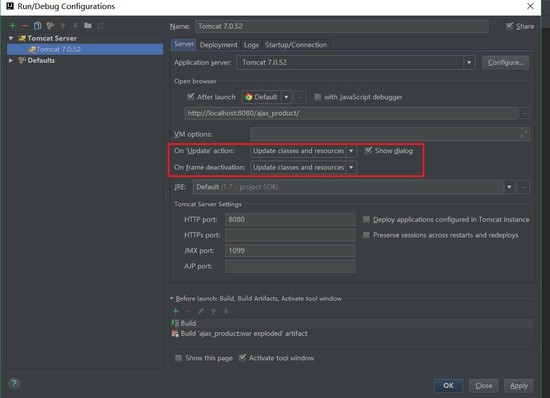This screenshot has width=550, height=398.
Task: Open browse button beside JRE dropdown
Action: click(x=524, y=187)
